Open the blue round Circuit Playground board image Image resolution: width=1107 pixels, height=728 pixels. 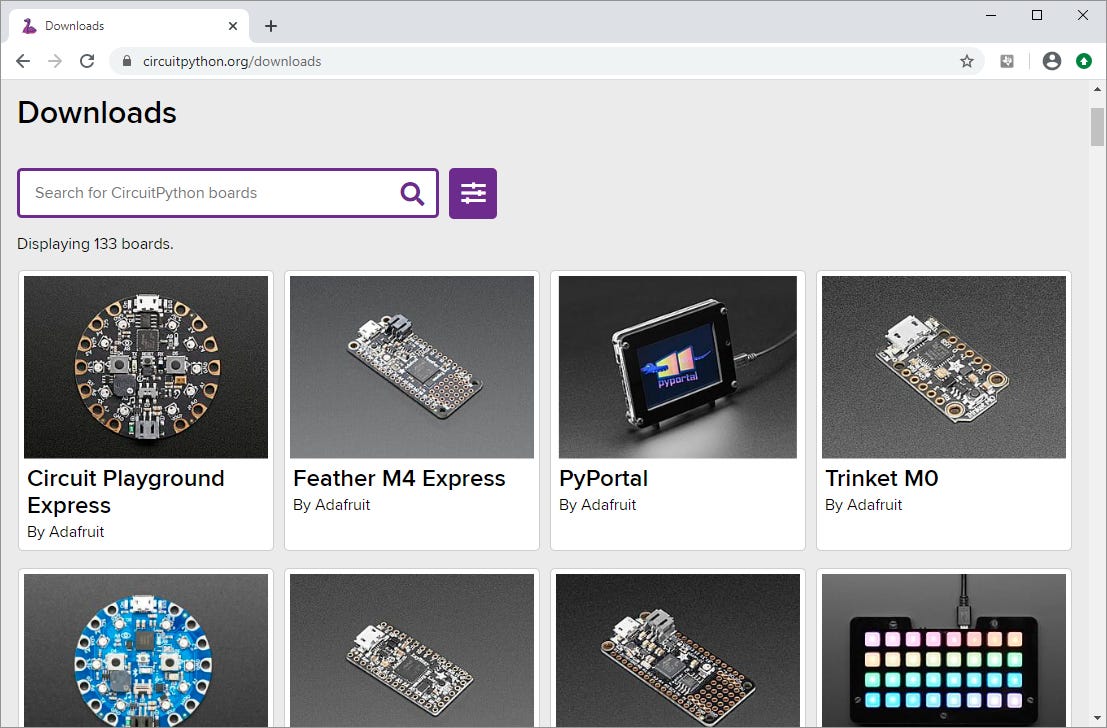click(x=146, y=650)
